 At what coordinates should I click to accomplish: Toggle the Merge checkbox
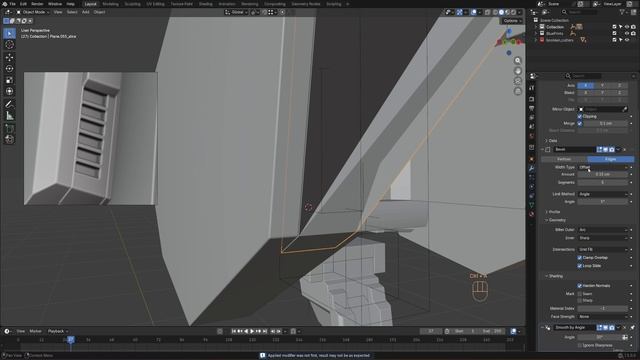point(580,123)
